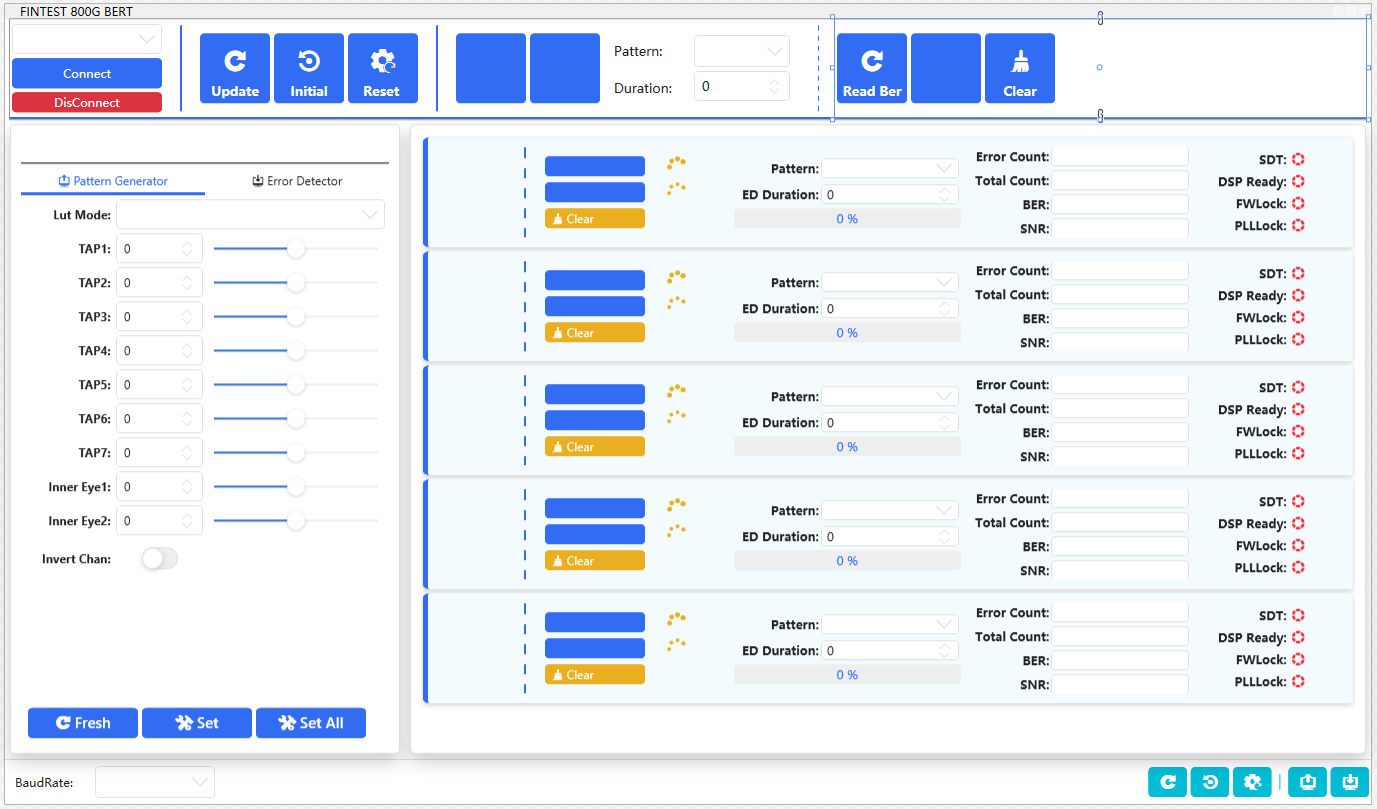Click the refresh icon at bottom right
Screen dimensions: 1377x809
1167,782
